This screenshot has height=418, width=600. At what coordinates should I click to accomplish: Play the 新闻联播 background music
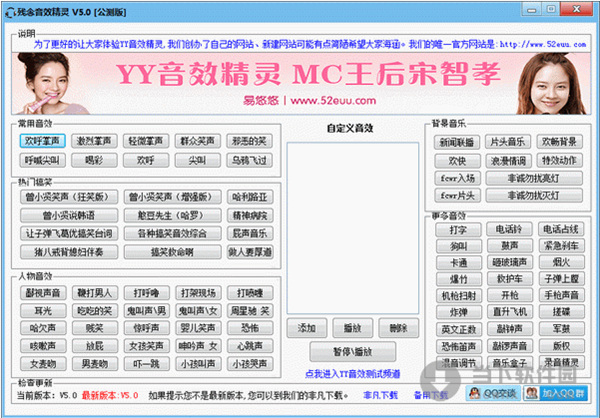457,142
